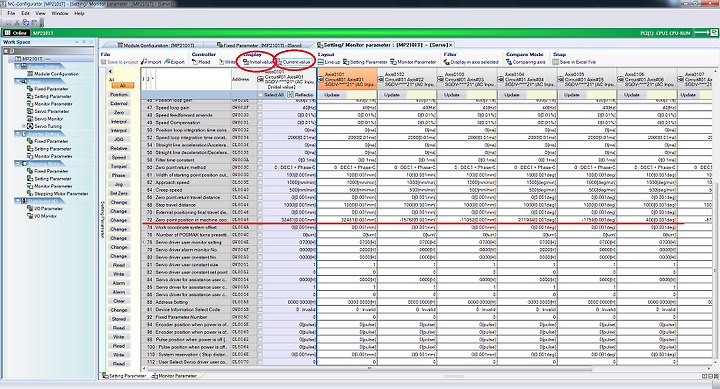Tick the Select All checkbox

(260, 95)
